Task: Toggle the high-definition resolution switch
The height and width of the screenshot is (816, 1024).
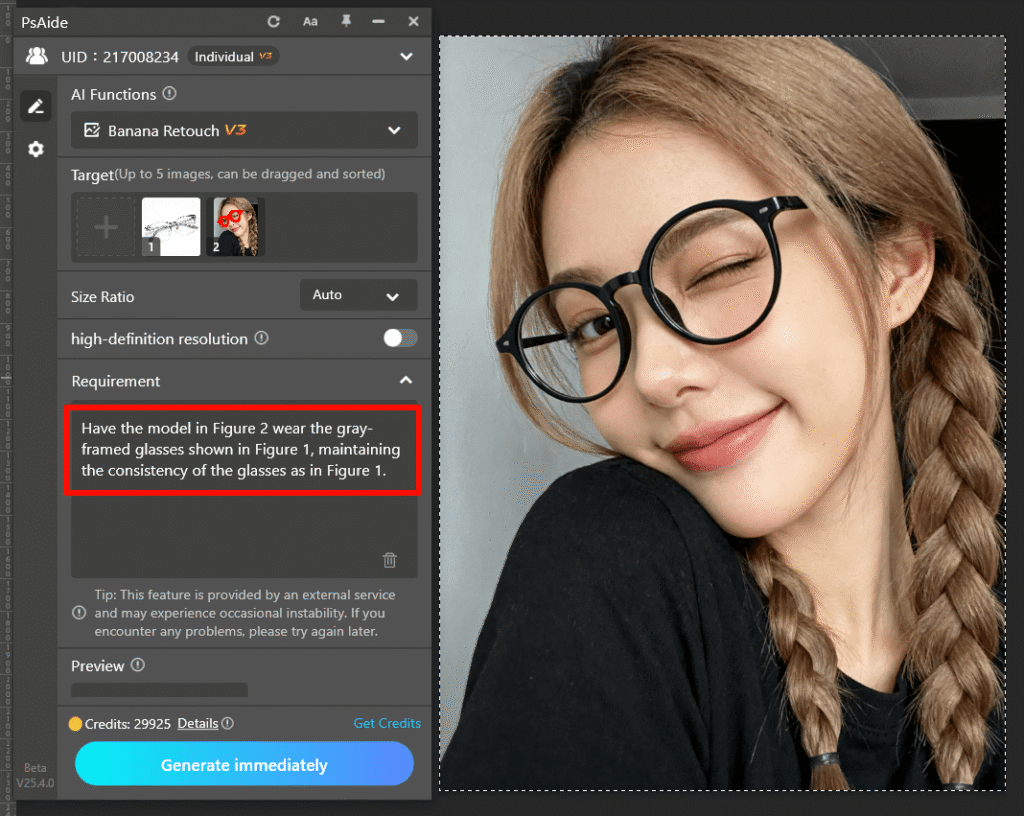Action: [400, 338]
